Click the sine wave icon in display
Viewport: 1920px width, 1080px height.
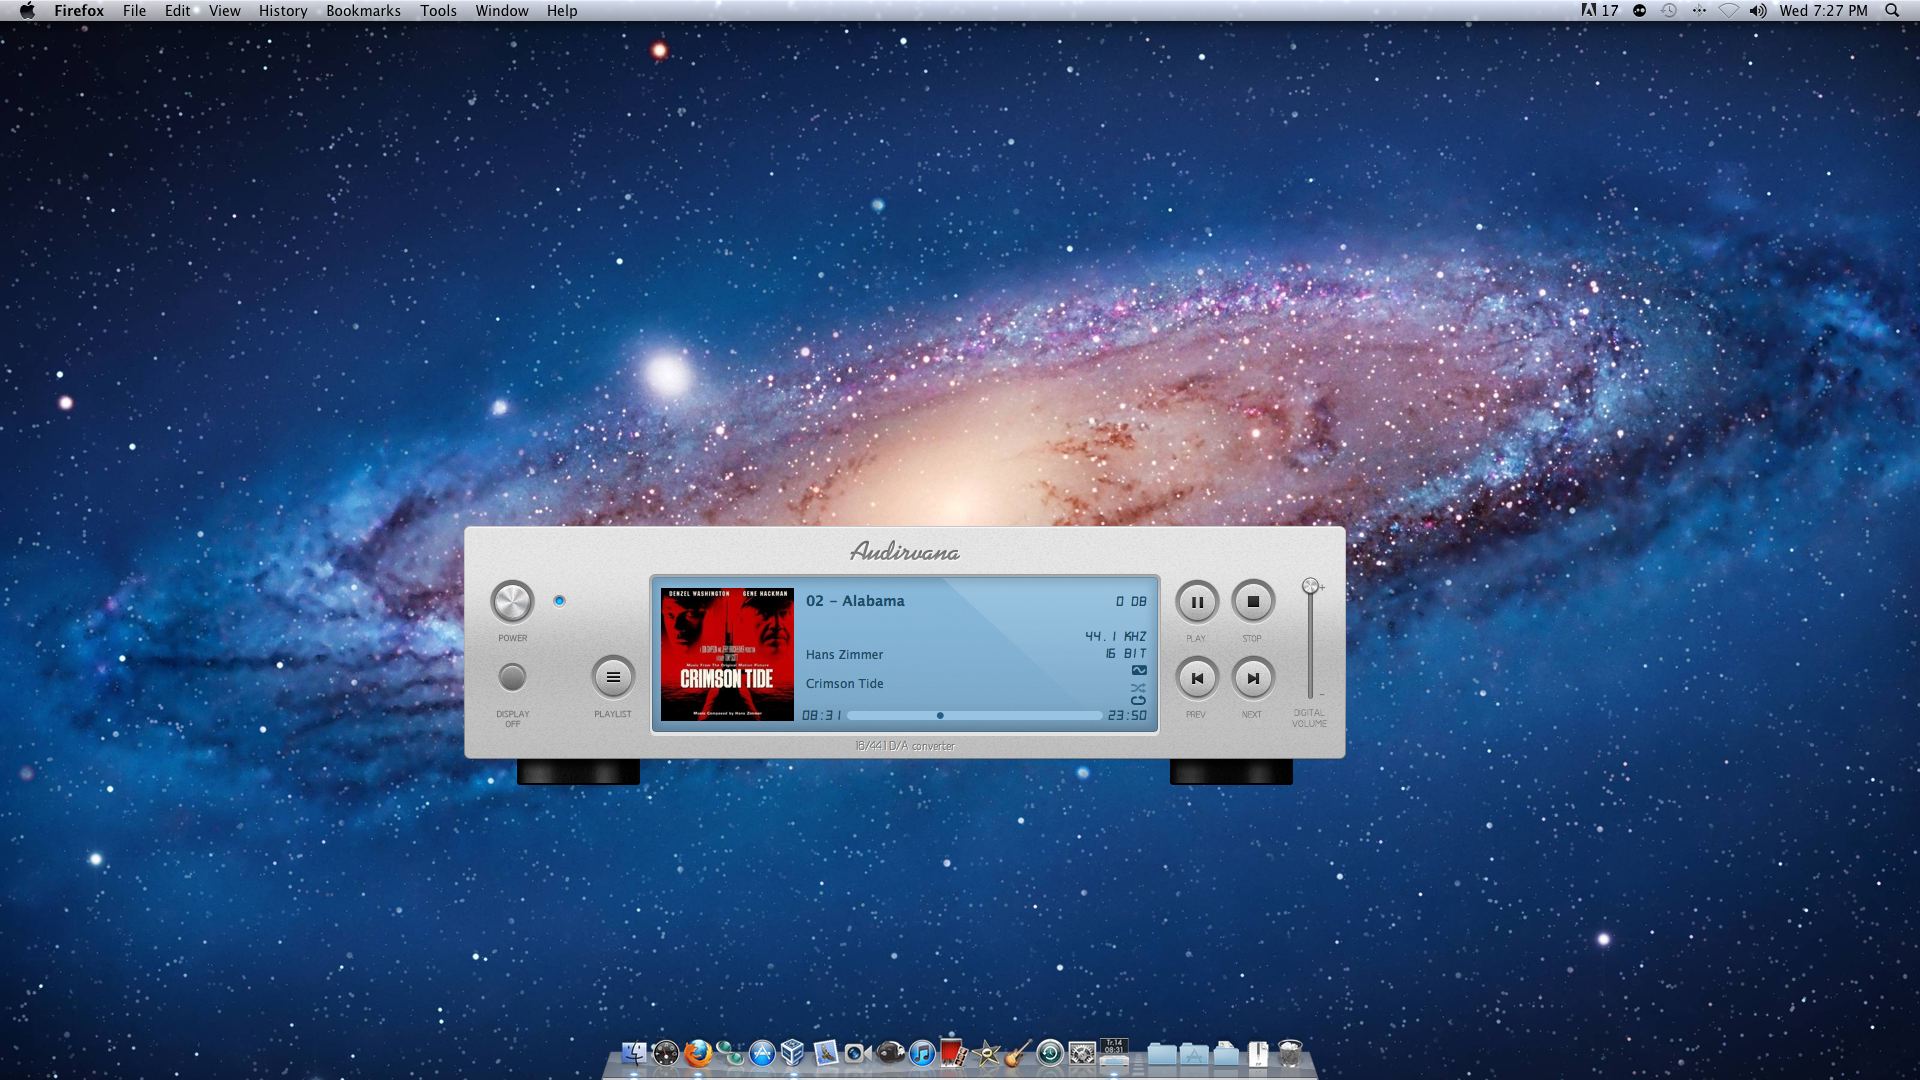tap(1139, 670)
